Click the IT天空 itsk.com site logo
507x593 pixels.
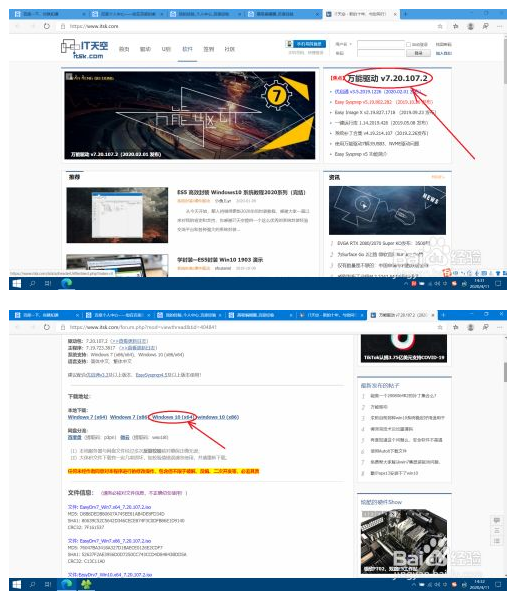pyautogui.click(x=84, y=49)
